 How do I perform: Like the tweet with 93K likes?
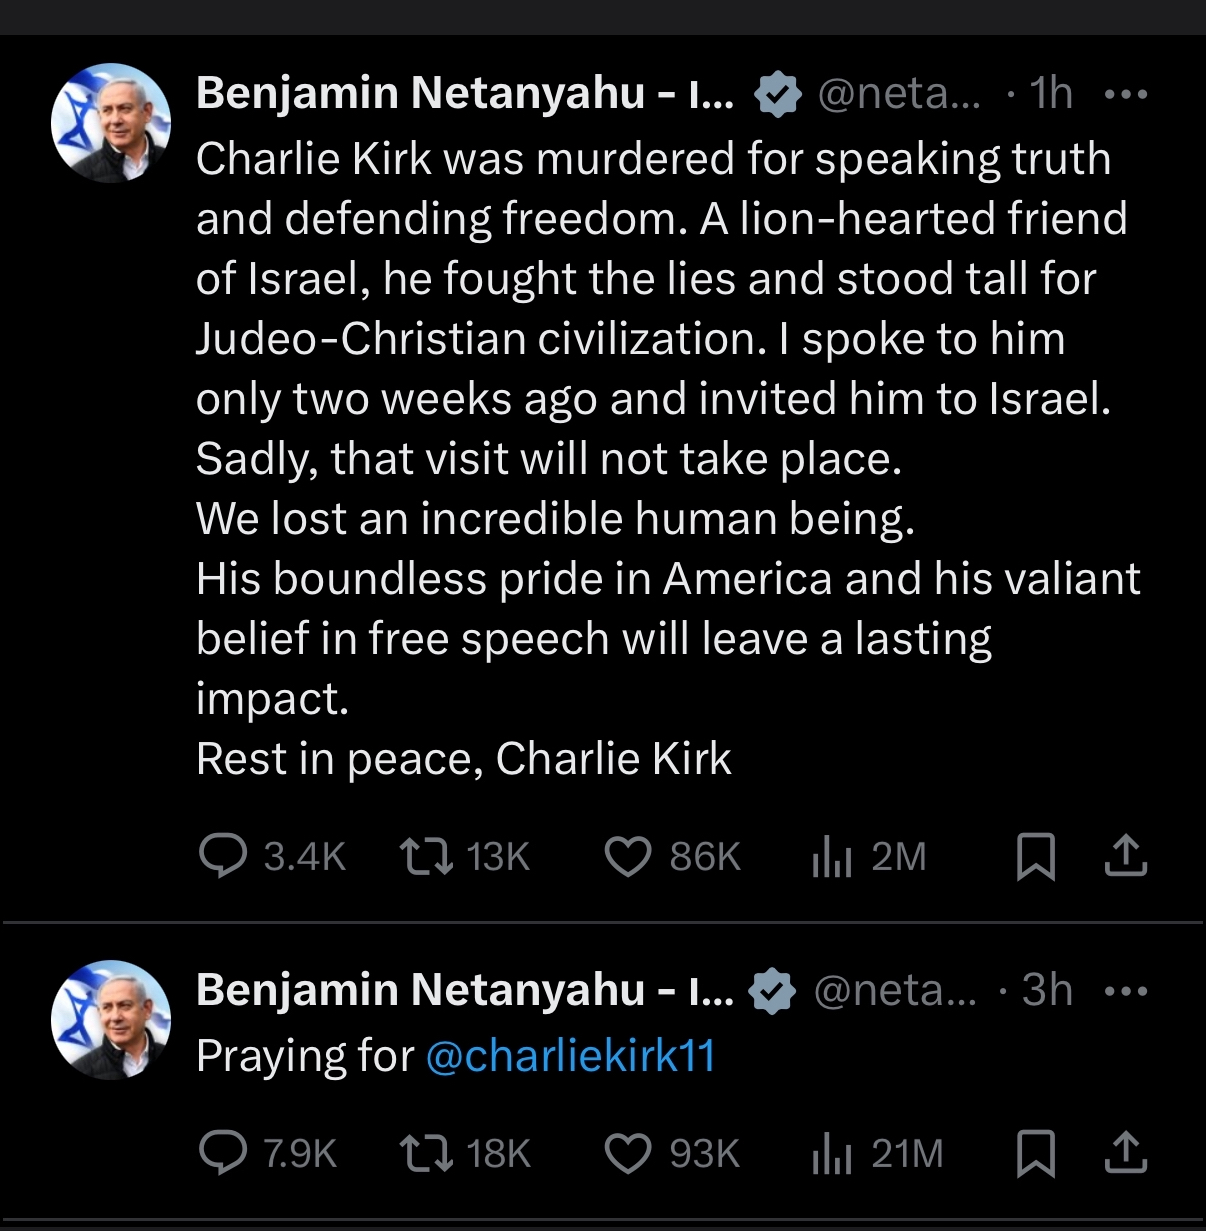click(628, 1153)
